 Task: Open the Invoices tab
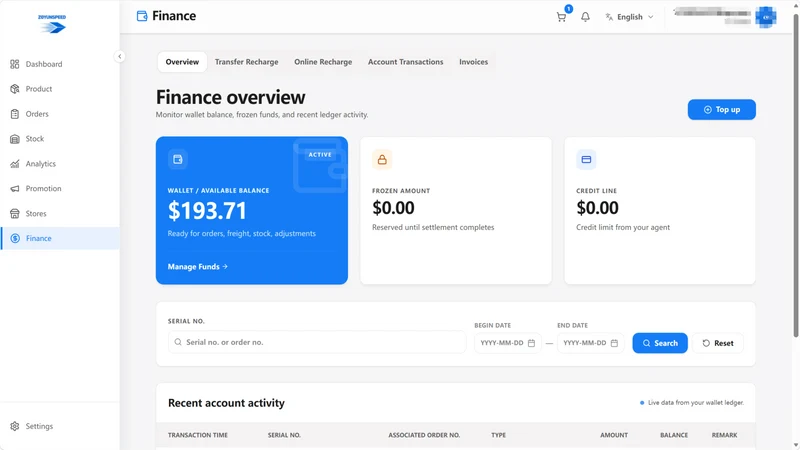473,62
